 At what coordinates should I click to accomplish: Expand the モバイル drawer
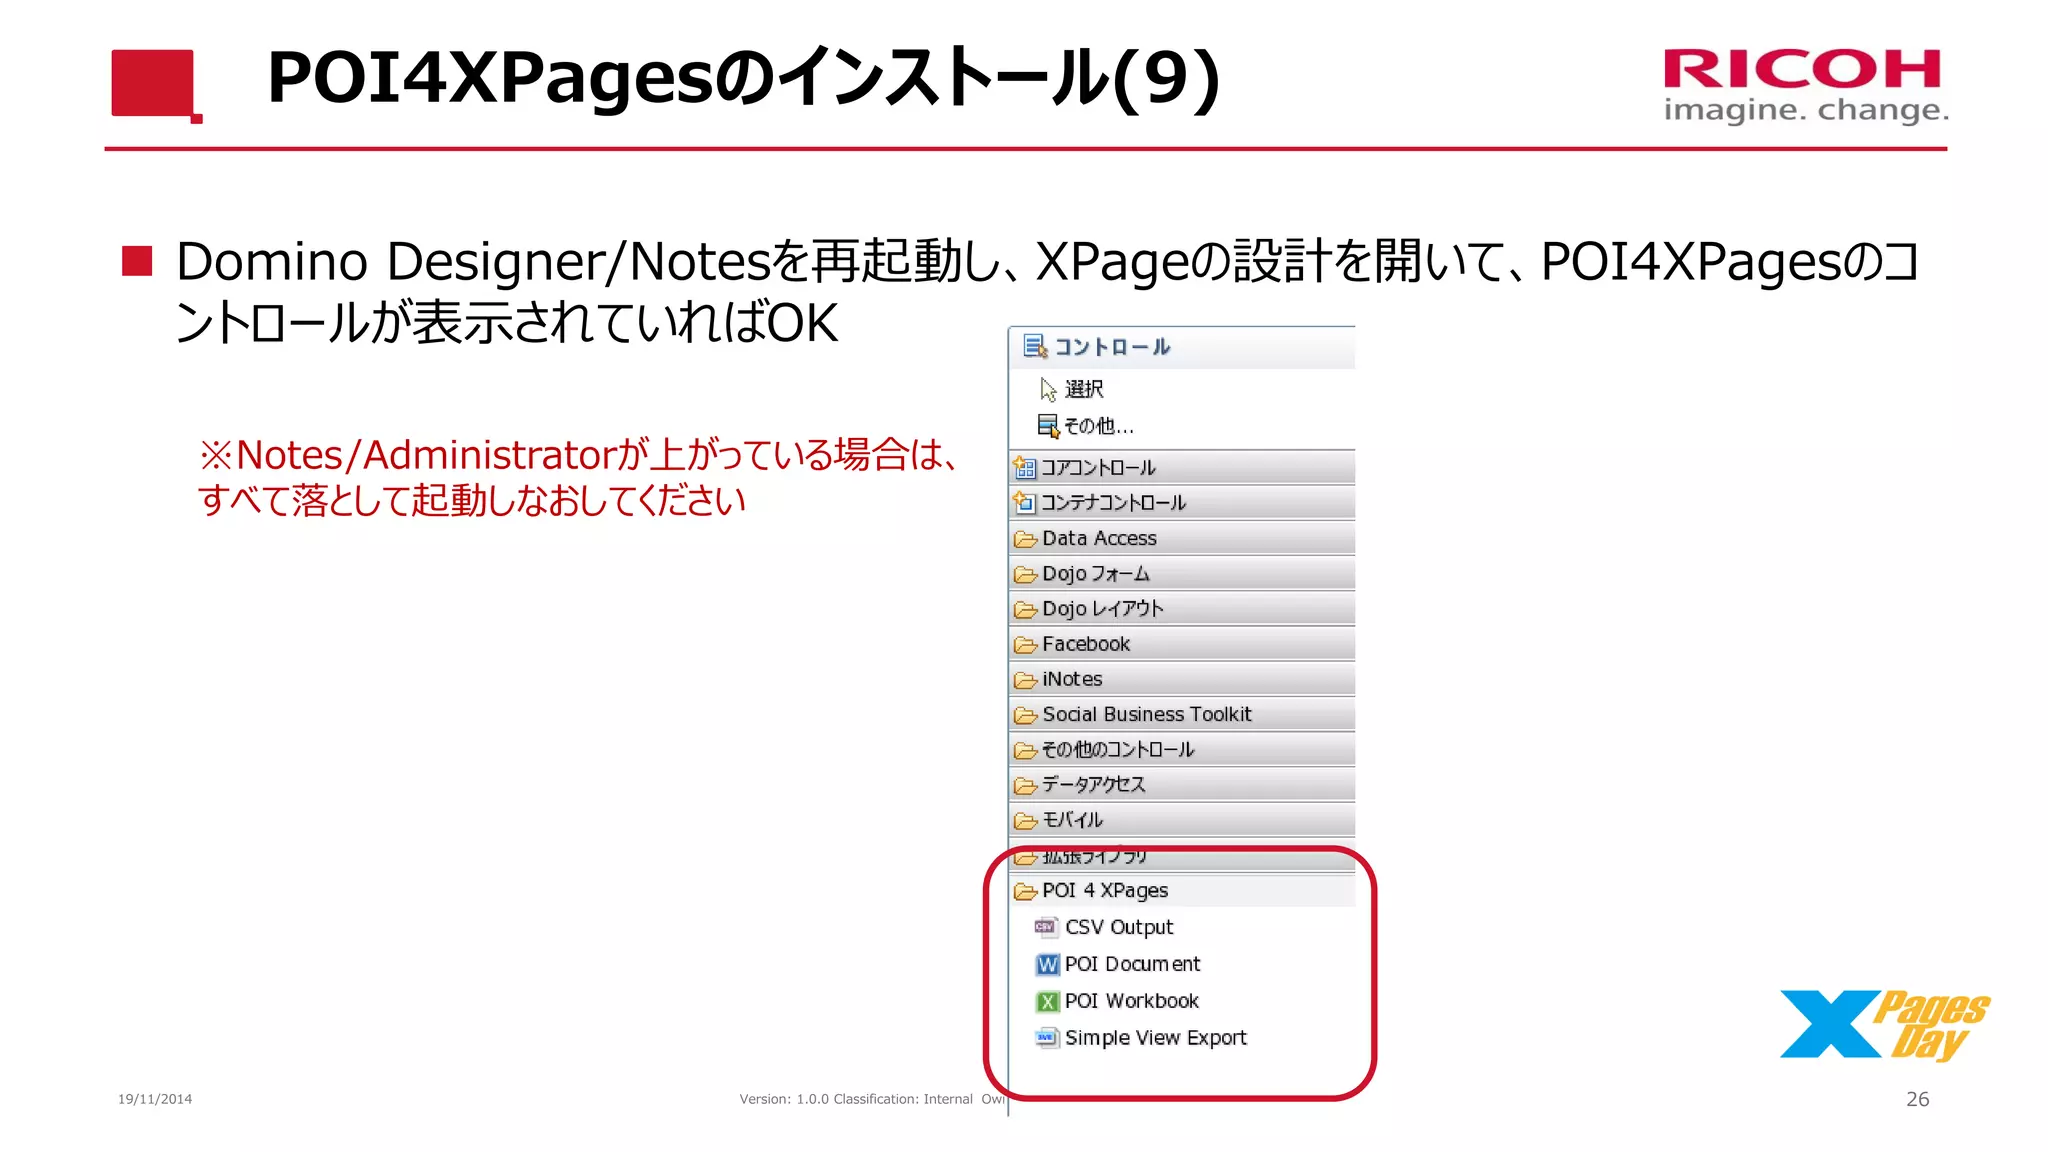pos(1183,820)
